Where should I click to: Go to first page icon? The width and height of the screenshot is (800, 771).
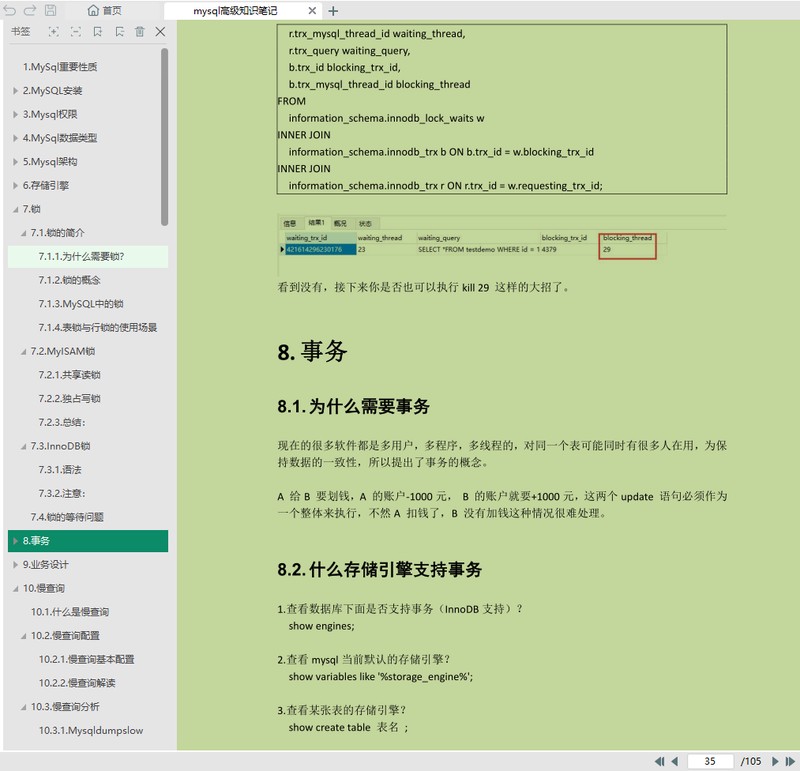pos(659,761)
